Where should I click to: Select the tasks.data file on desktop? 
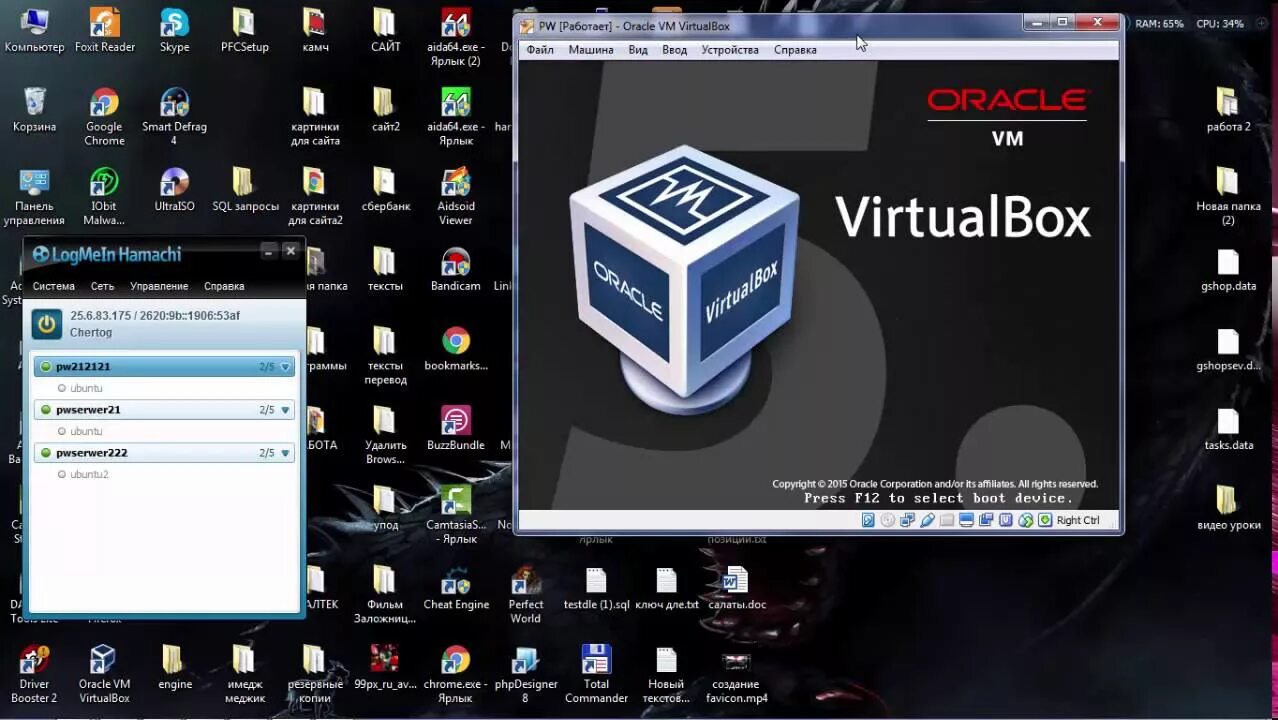pos(1228,429)
